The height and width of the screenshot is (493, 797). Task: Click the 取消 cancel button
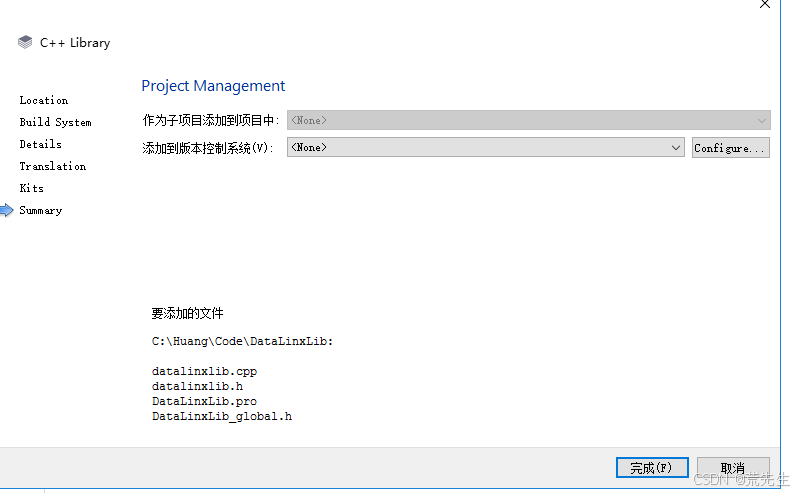click(x=733, y=468)
